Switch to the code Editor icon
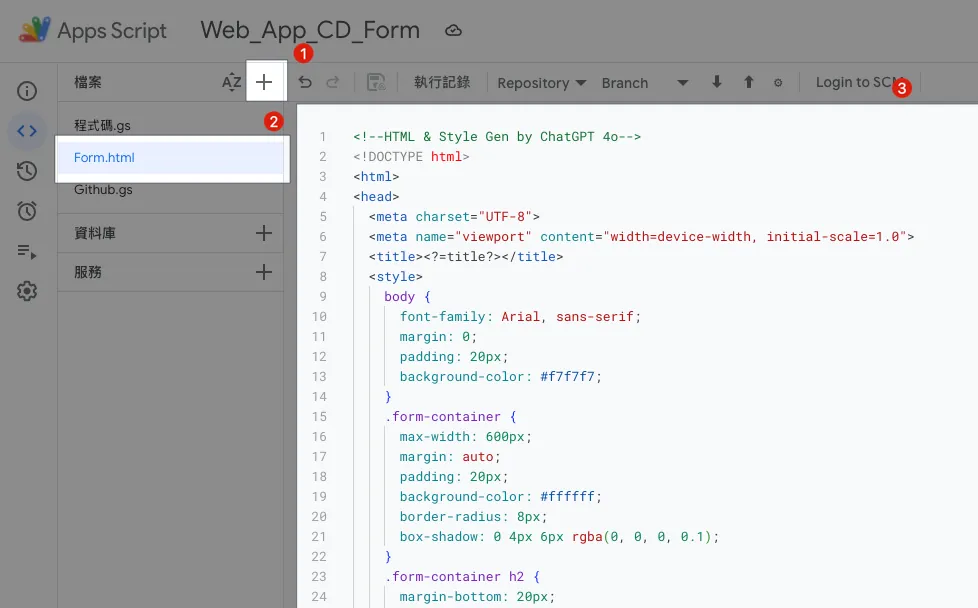Viewport: 978px width, 608px height. point(27,131)
